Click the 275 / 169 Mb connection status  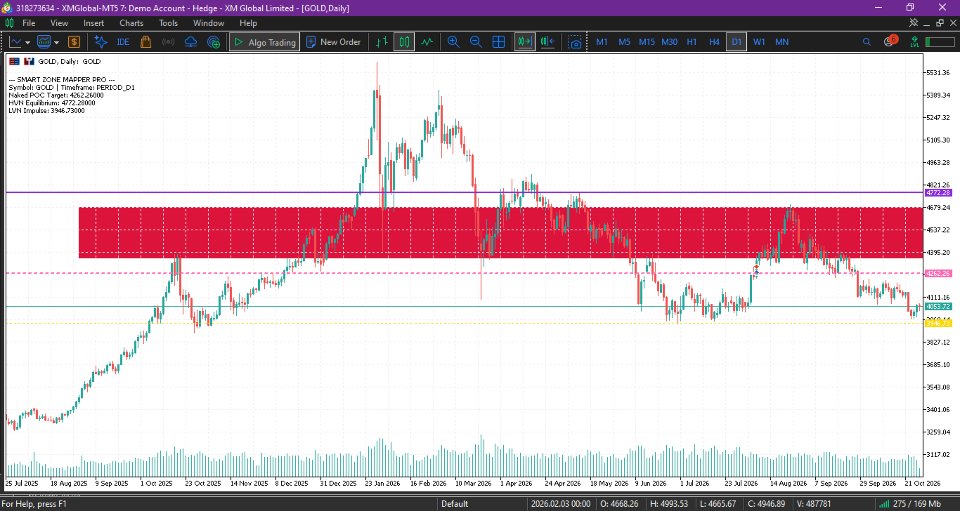click(x=917, y=504)
